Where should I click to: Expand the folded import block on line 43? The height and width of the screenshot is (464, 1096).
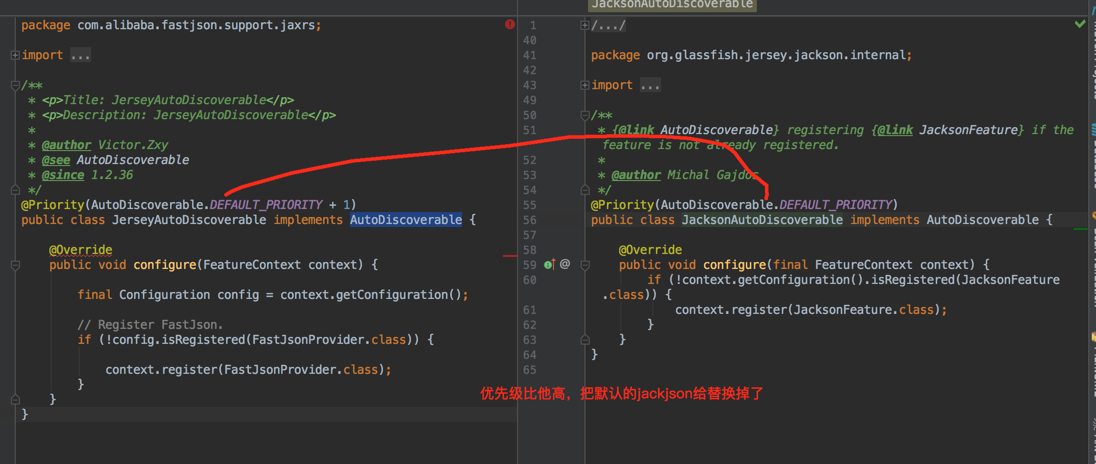584,85
